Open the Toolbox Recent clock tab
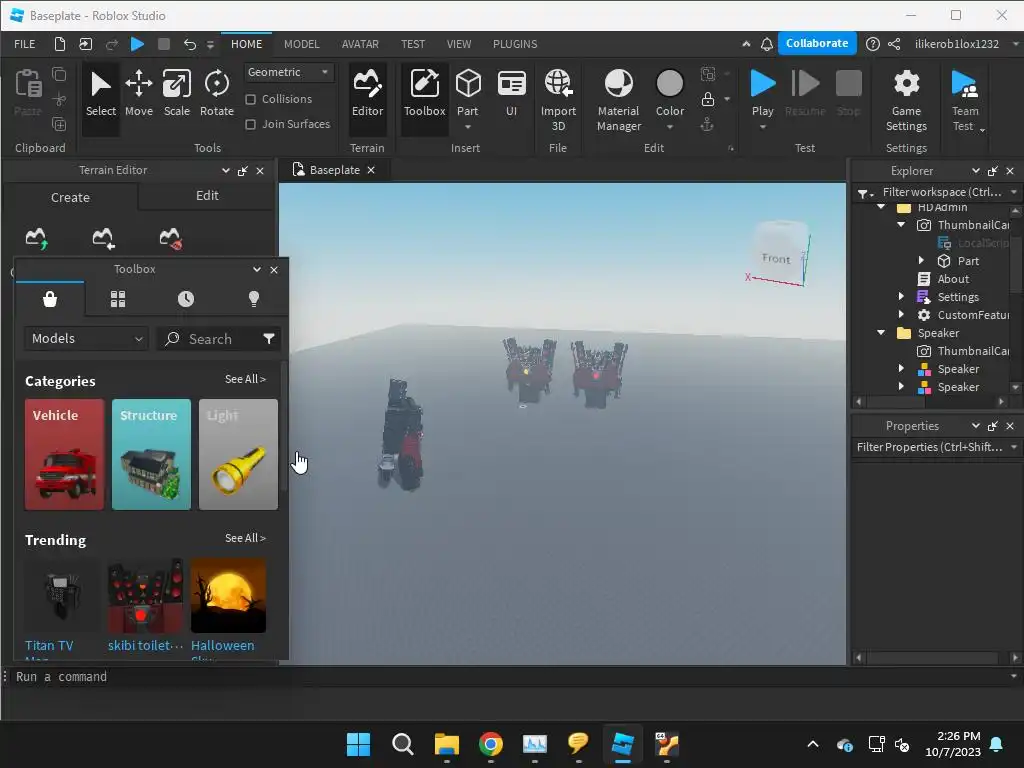The height and width of the screenshot is (768, 1024). (x=185, y=299)
